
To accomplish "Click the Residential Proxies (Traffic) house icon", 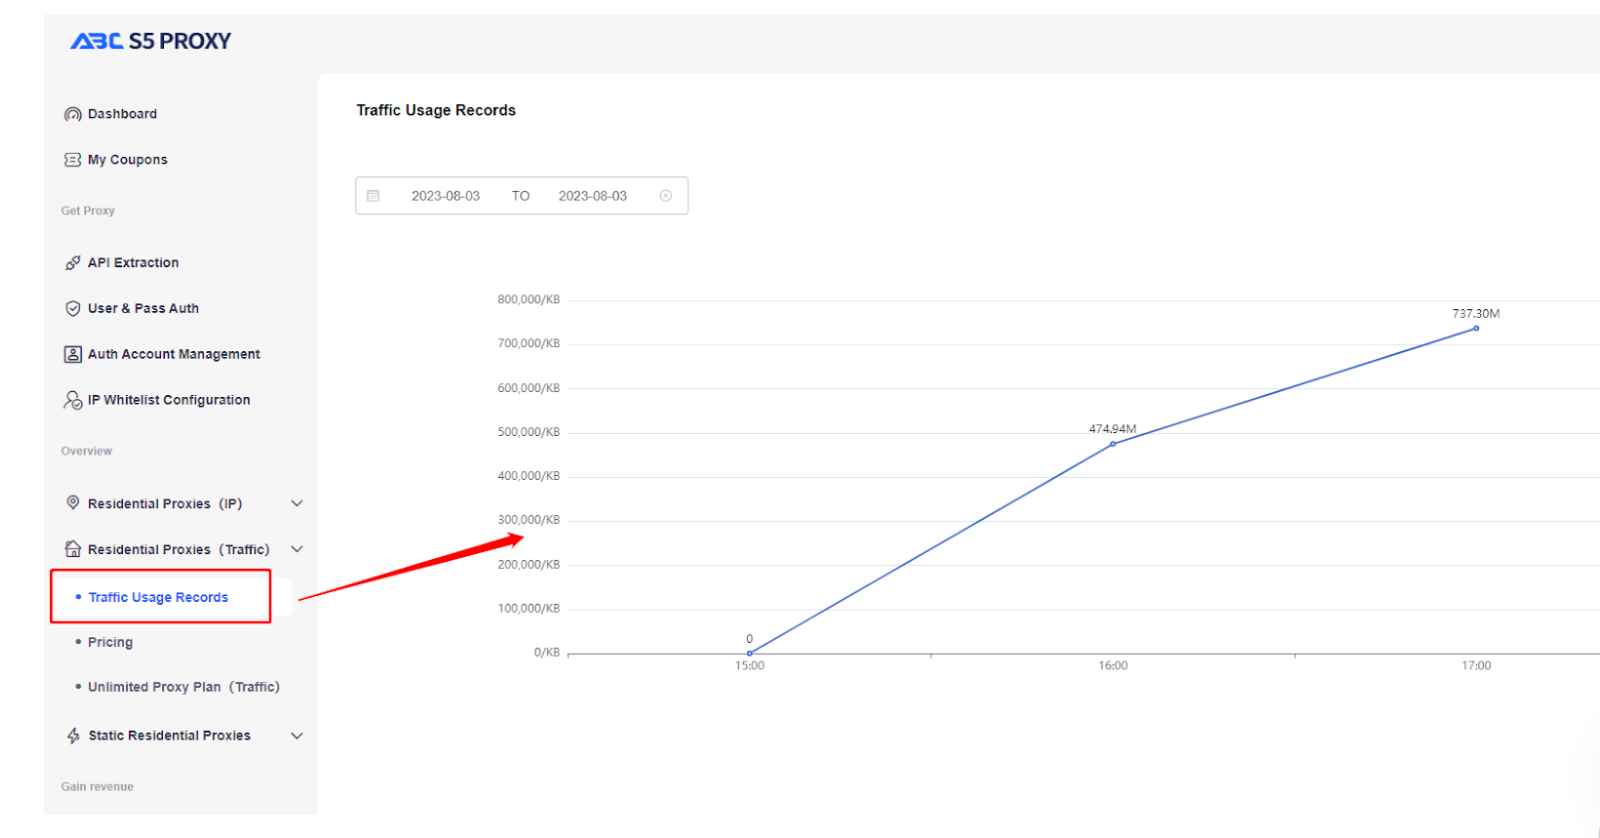I will 73,549.
